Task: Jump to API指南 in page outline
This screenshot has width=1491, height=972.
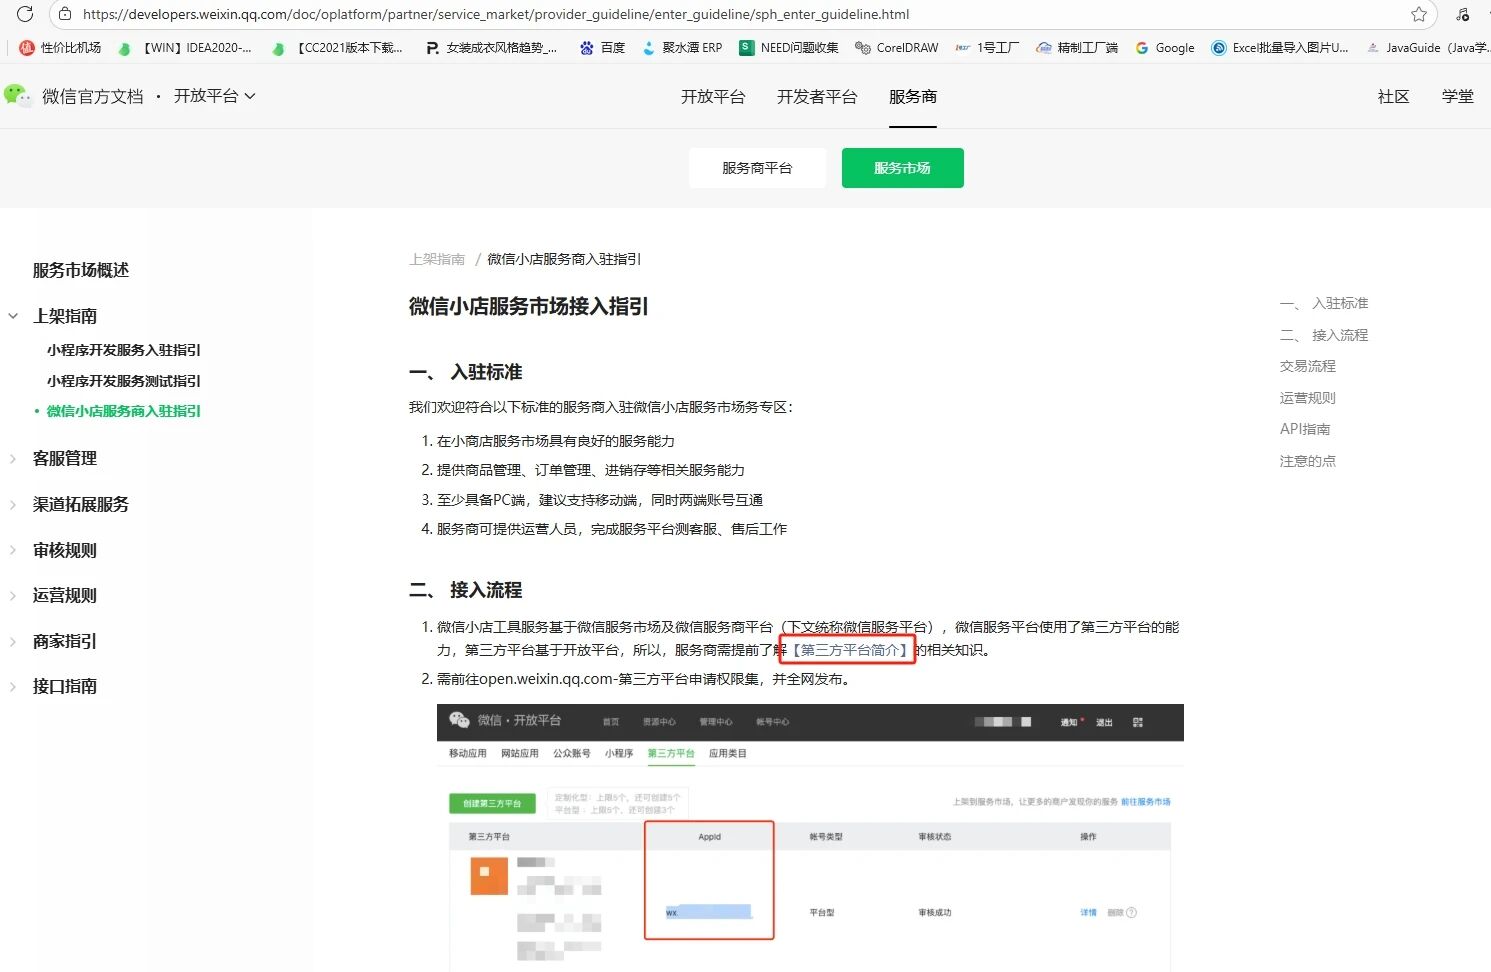Action: 1305,429
